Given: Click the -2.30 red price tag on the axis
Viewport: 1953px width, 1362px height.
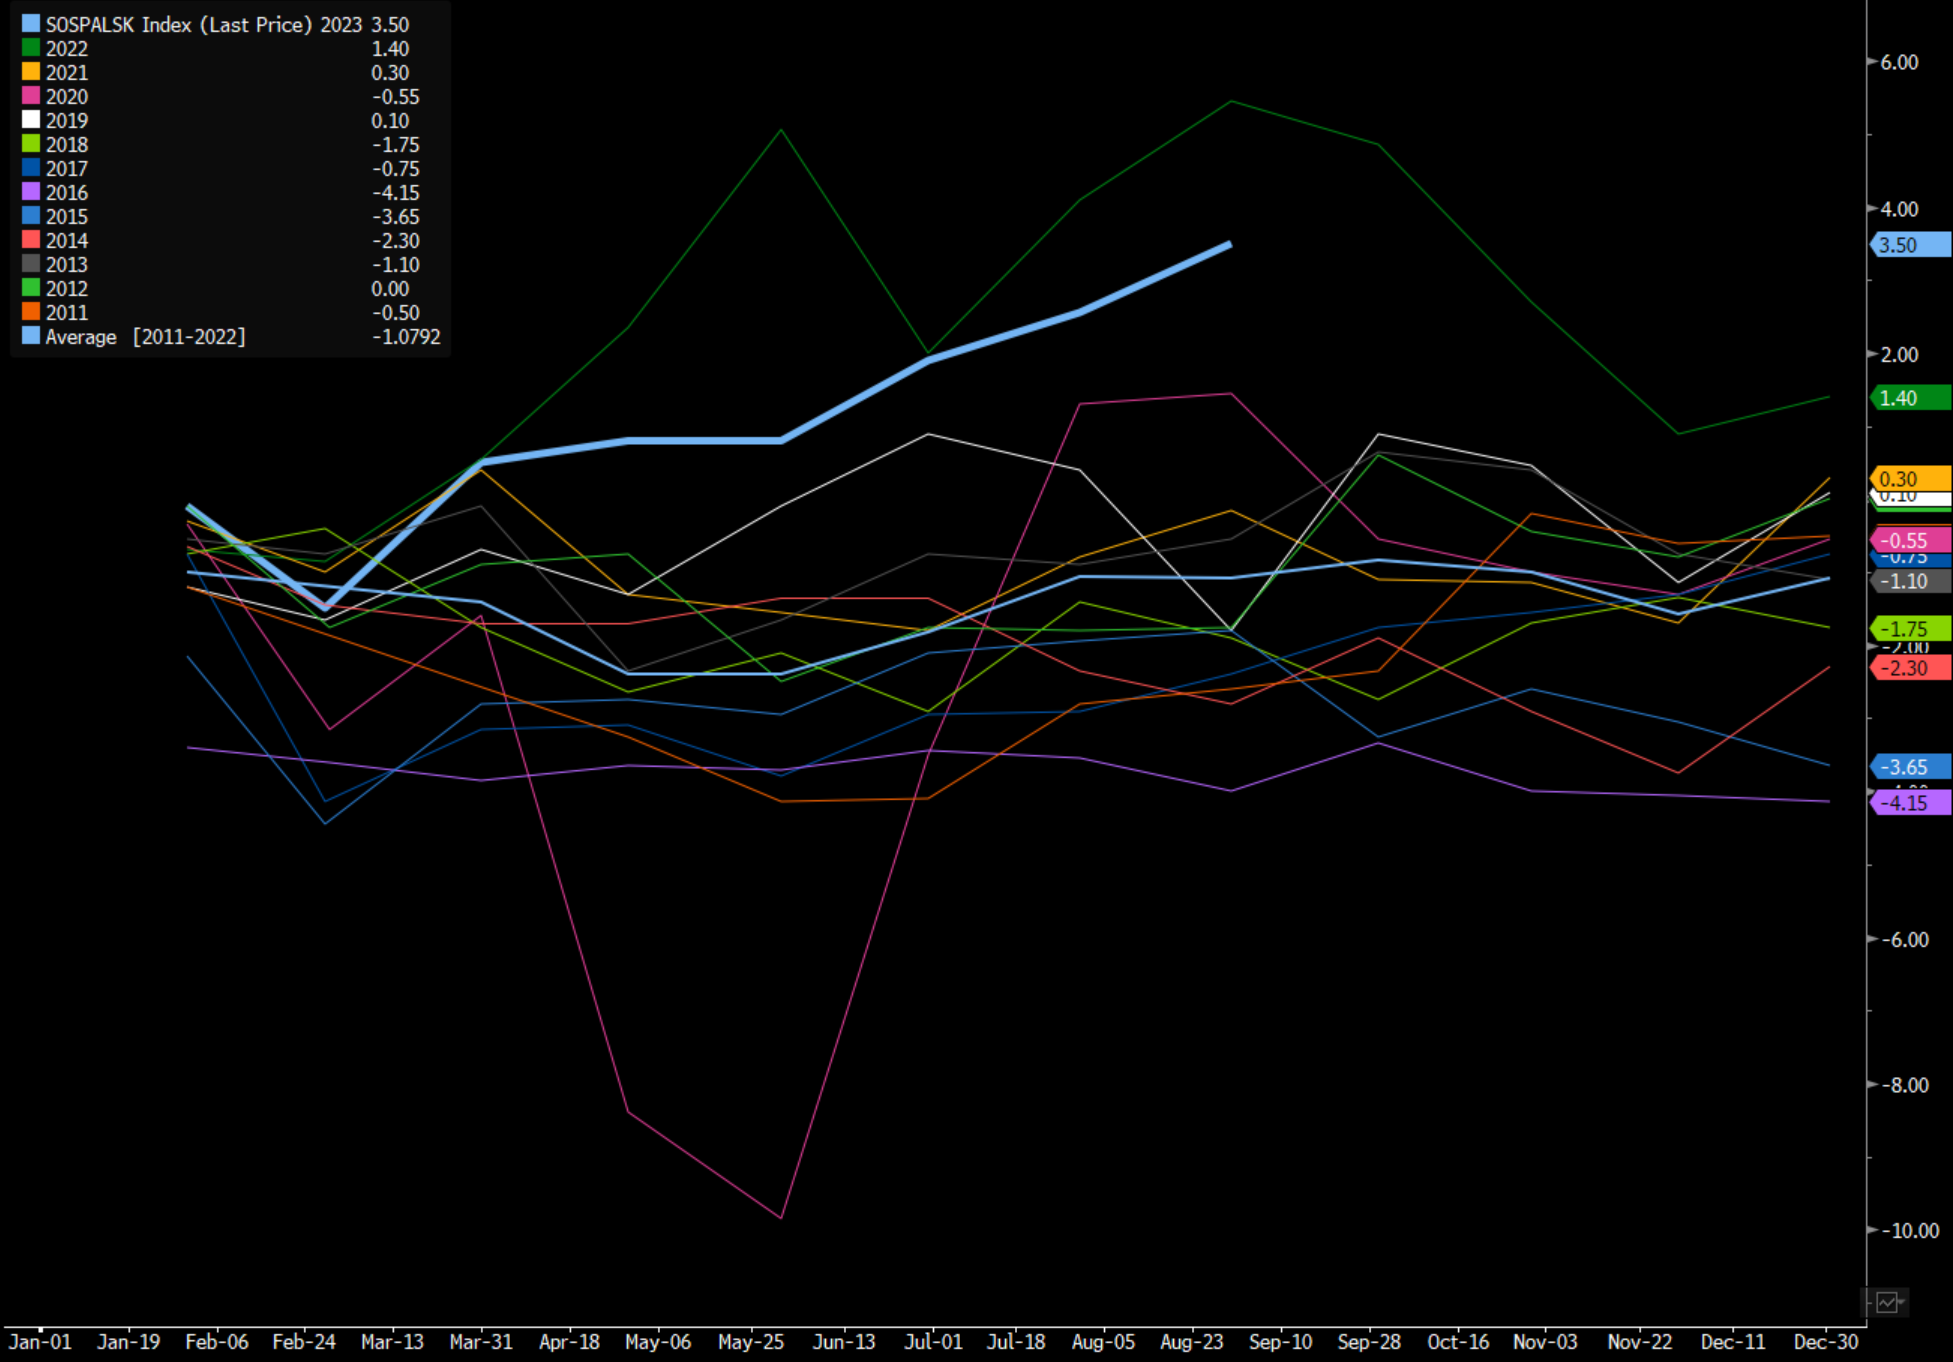Looking at the screenshot, I should 1910,668.
